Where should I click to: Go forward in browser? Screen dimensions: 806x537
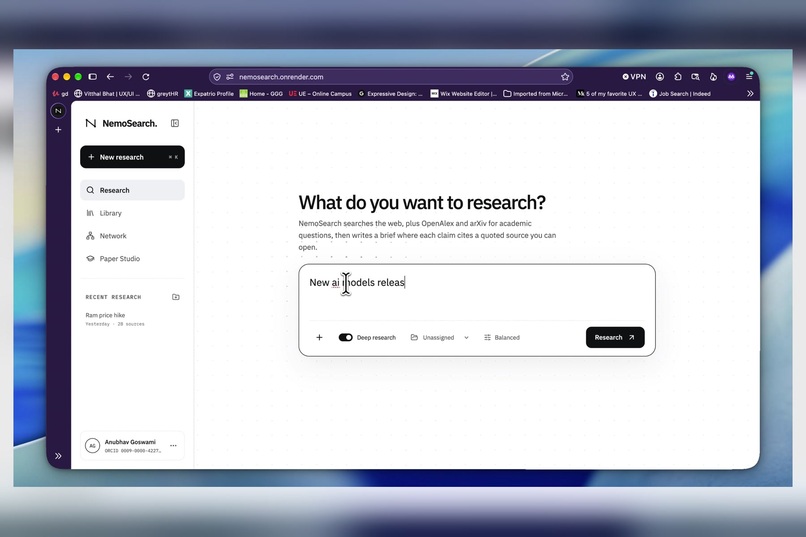[128, 77]
